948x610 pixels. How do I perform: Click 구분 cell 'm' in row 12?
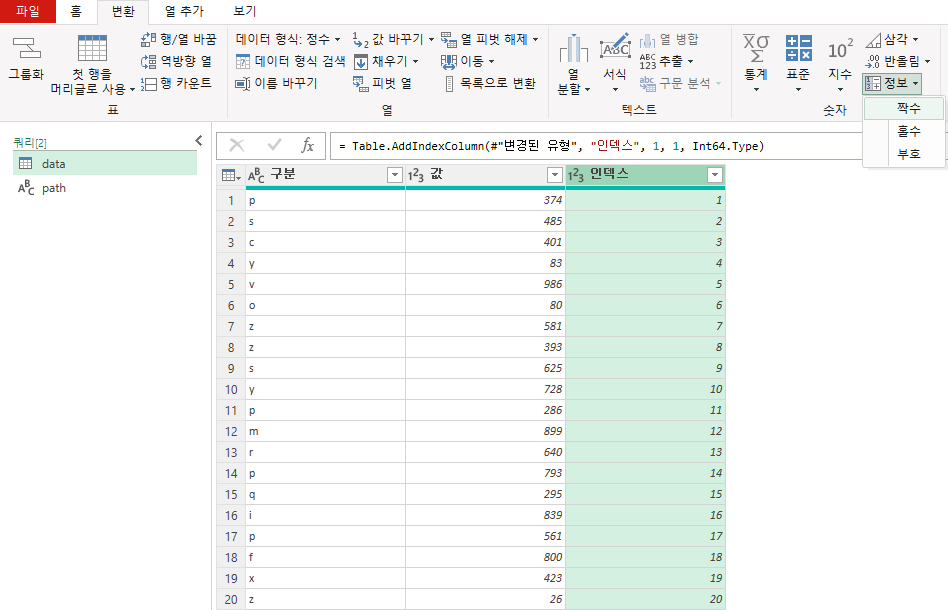coord(325,431)
